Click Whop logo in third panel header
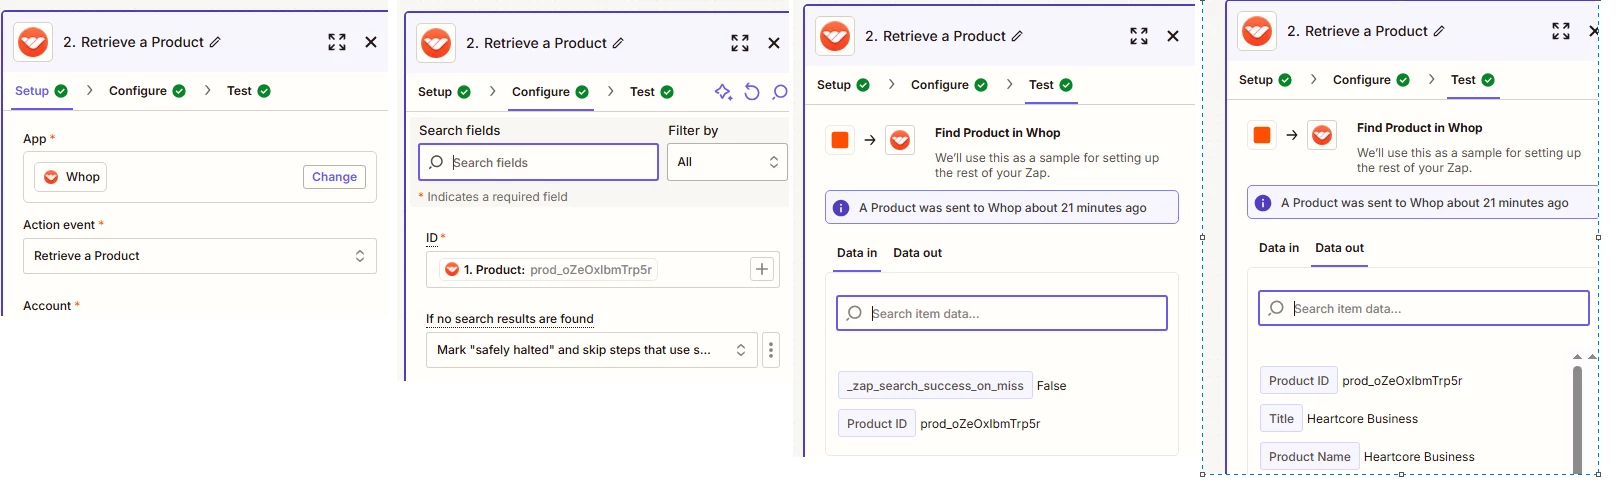This screenshot has height=500, width=1620. (x=835, y=36)
